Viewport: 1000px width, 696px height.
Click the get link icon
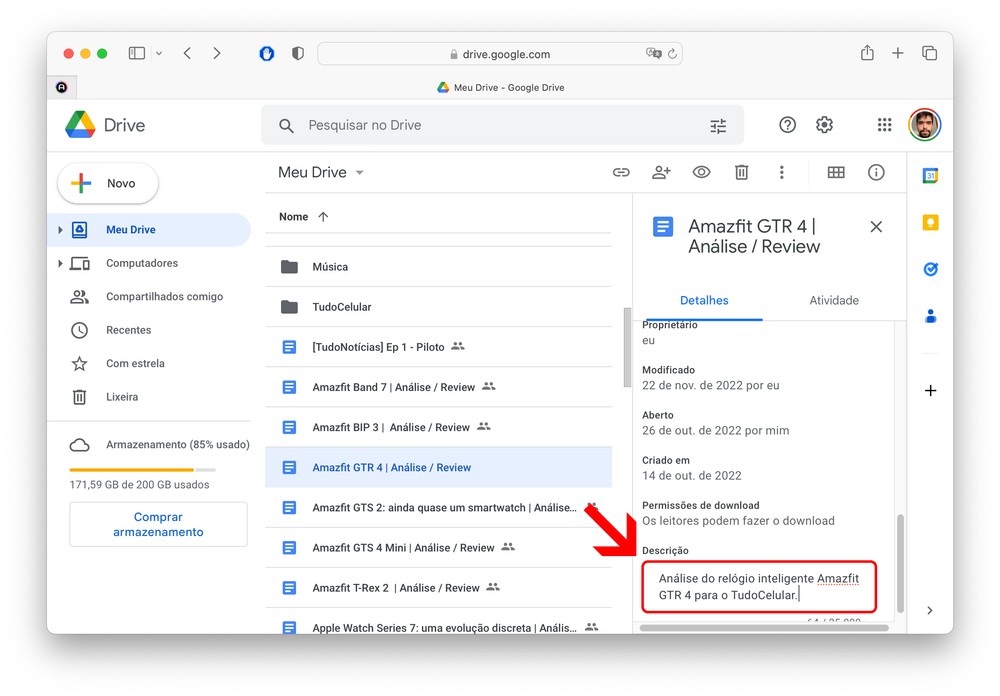tap(621, 172)
